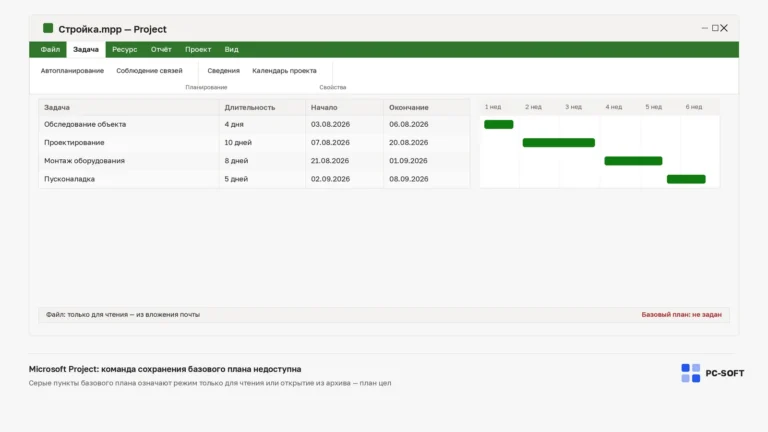This screenshot has width=768, height=432.
Task: Click the 2 нед timeline header
Action: point(533,107)
